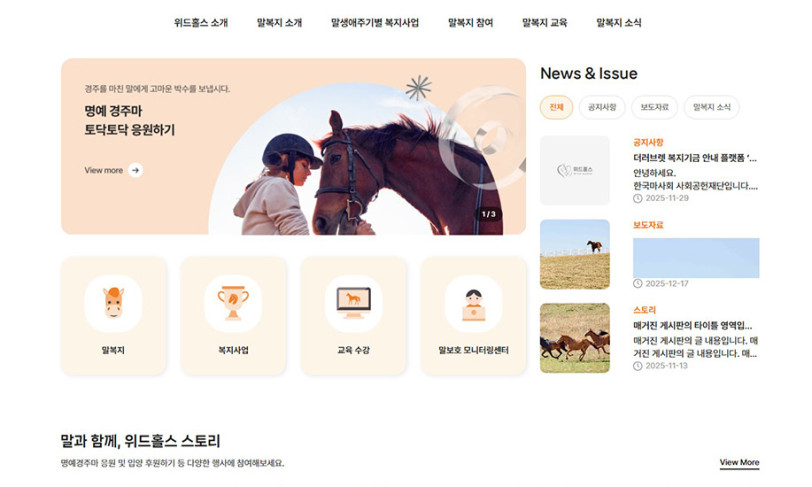The height and width of the screenshot is (487, 812).
Task: Click the clock icon next to 2025-11-29
Action: click(637, 198)
